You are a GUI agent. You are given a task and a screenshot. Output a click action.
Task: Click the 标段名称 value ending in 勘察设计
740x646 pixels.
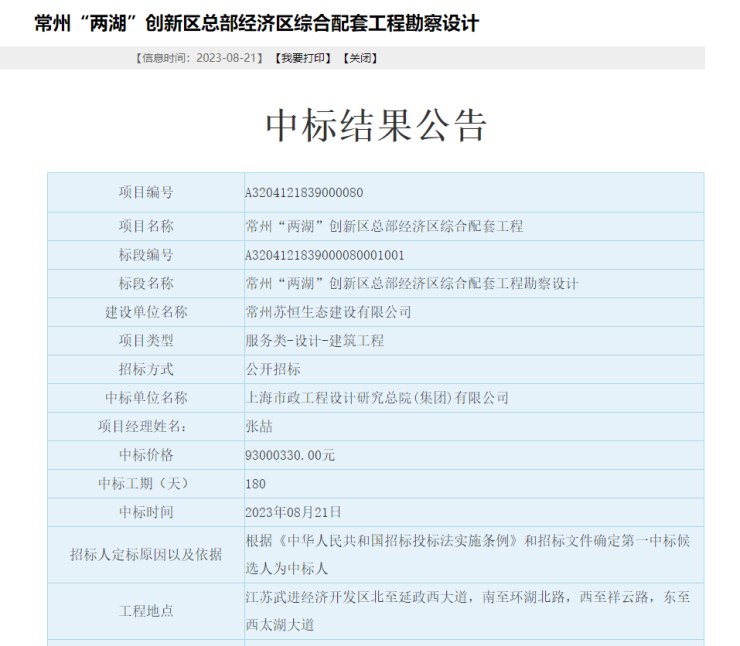[412, 283]
